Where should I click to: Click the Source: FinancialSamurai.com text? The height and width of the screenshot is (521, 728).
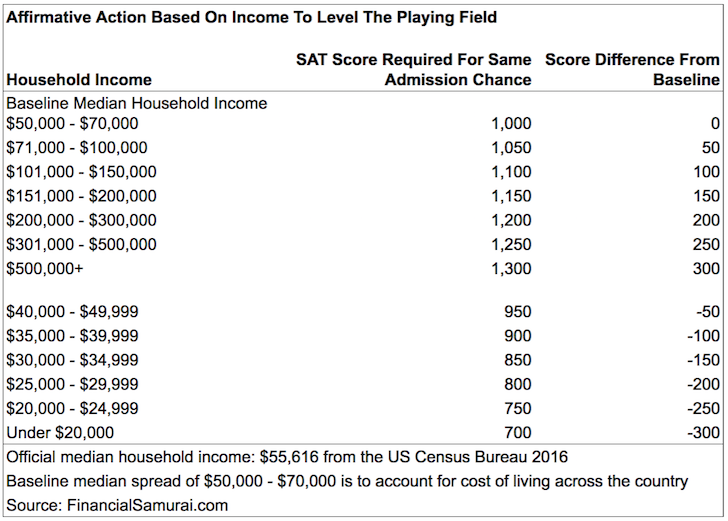click(x=117, y=505)
